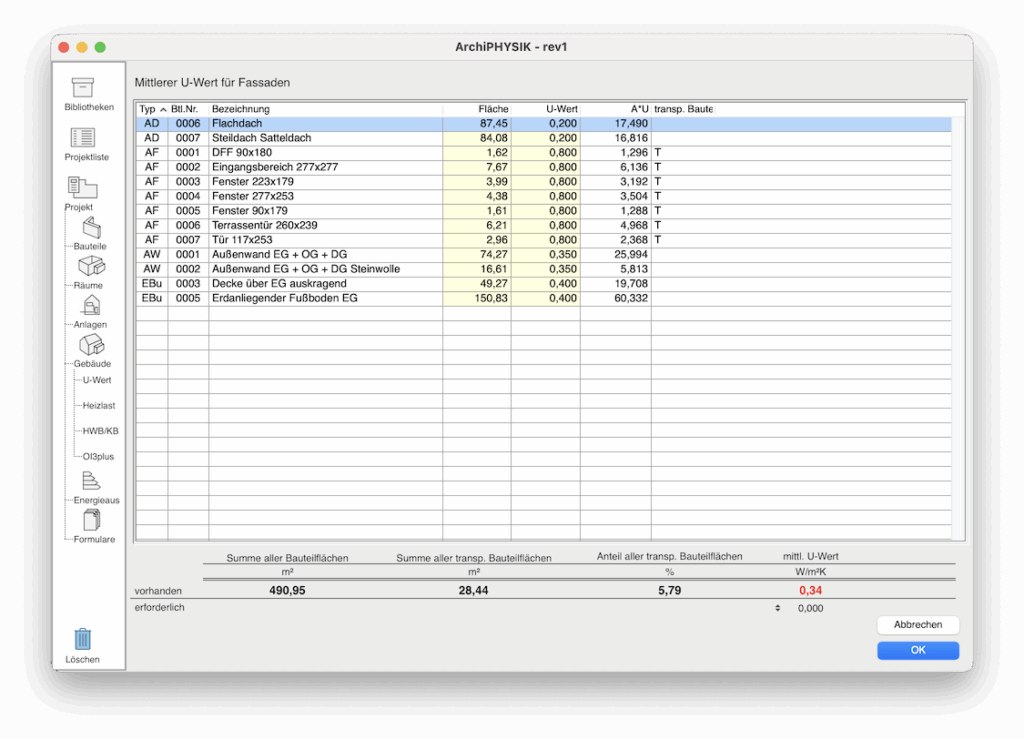Open the Bauteile section icon
1024x739 pixels.
(x=91, y=227)
